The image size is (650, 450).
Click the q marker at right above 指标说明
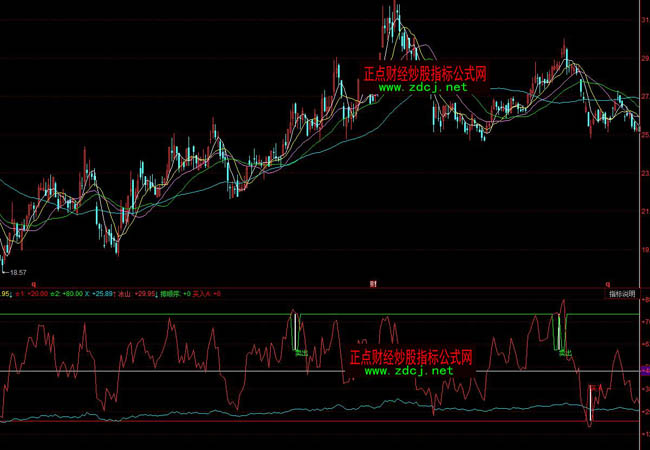click(x=607, y=284)
